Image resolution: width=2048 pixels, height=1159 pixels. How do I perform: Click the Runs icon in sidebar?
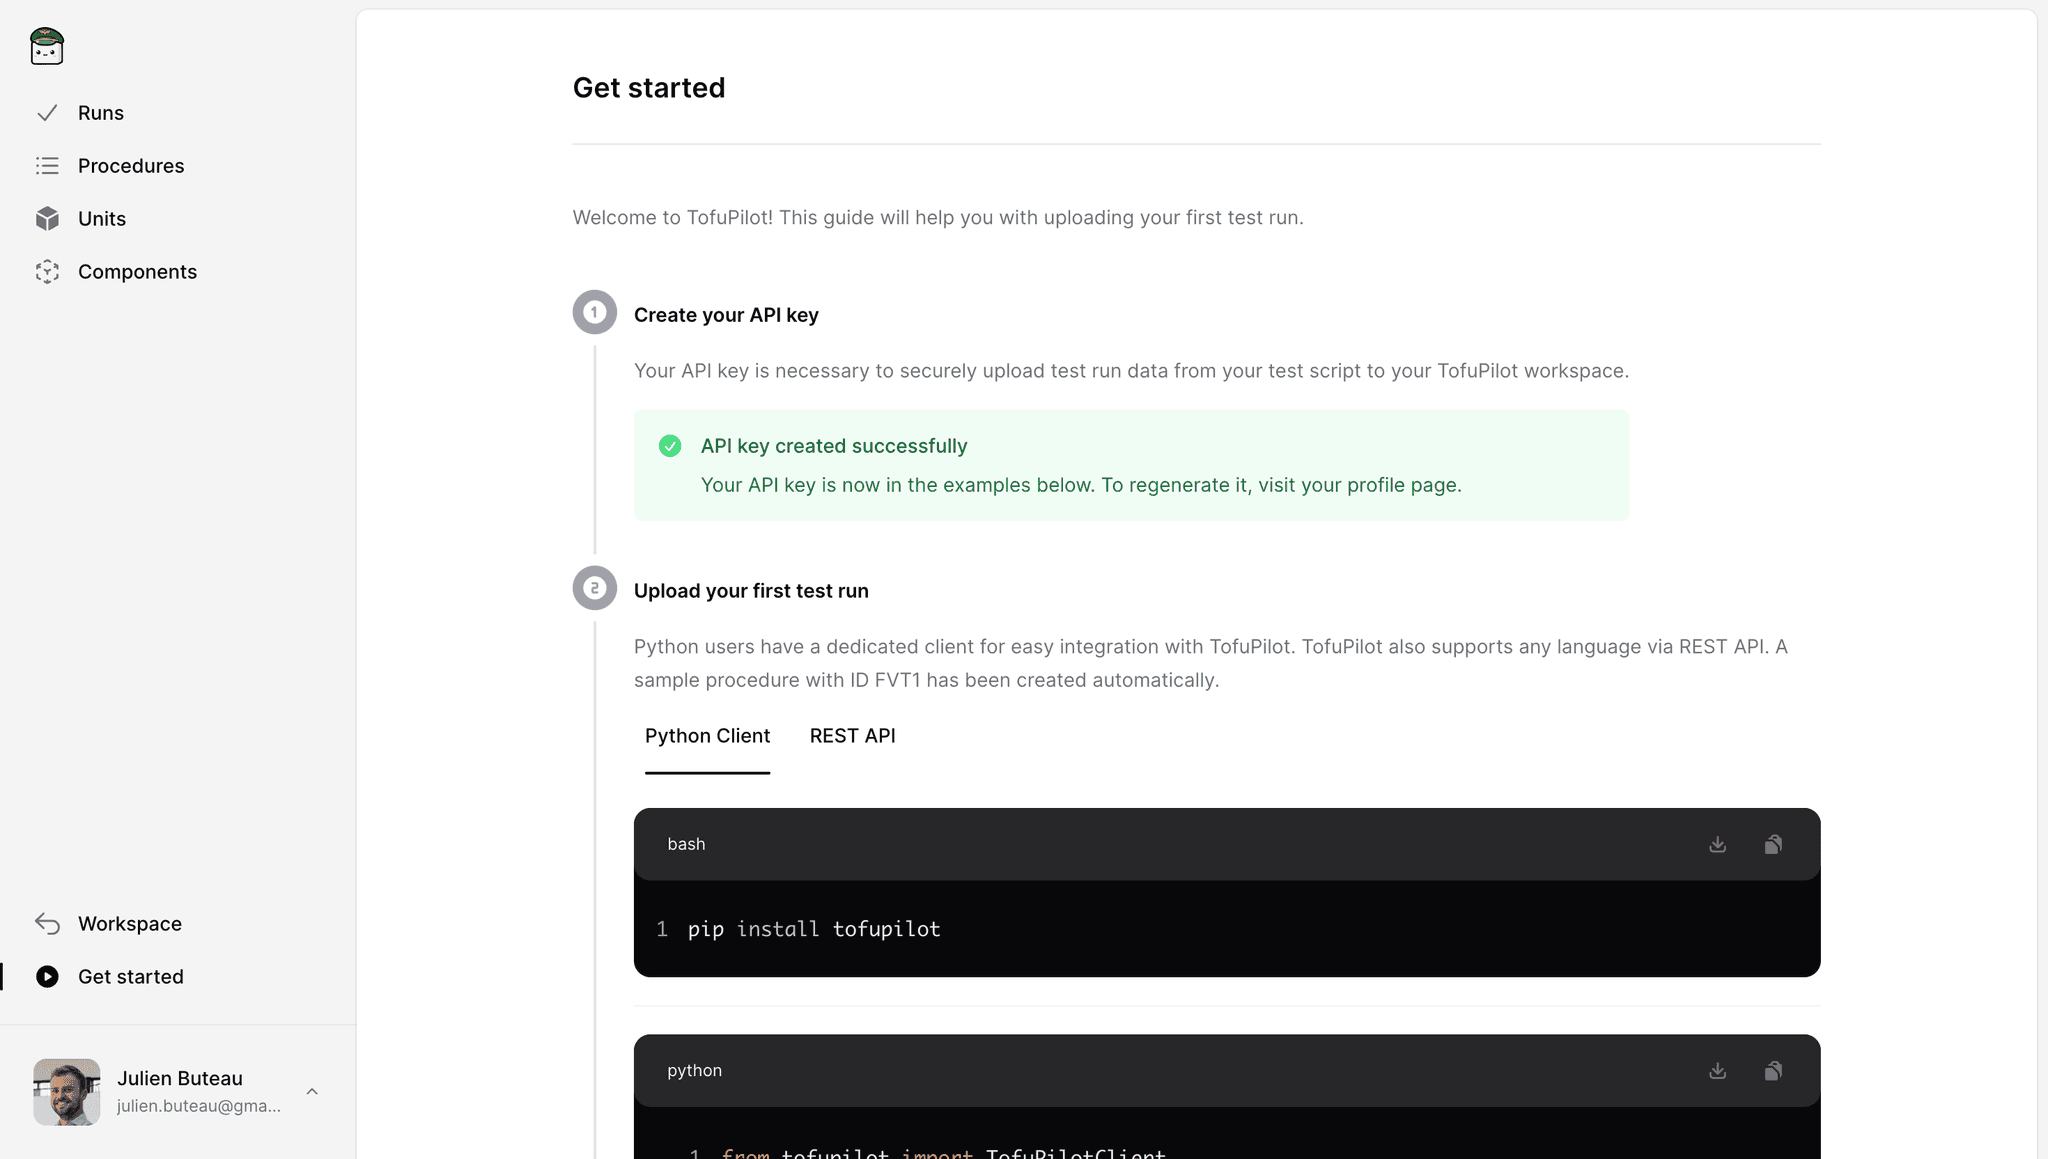[48, 113]
